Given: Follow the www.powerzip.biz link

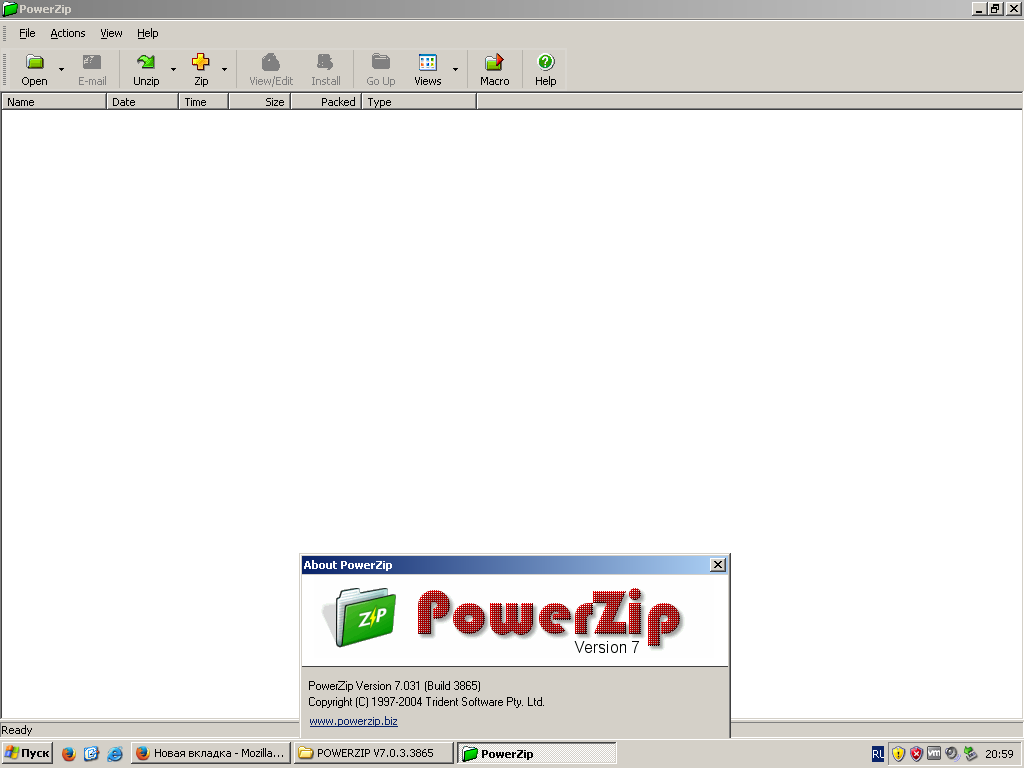Looking at the screenshot, I should pos(353,721).
